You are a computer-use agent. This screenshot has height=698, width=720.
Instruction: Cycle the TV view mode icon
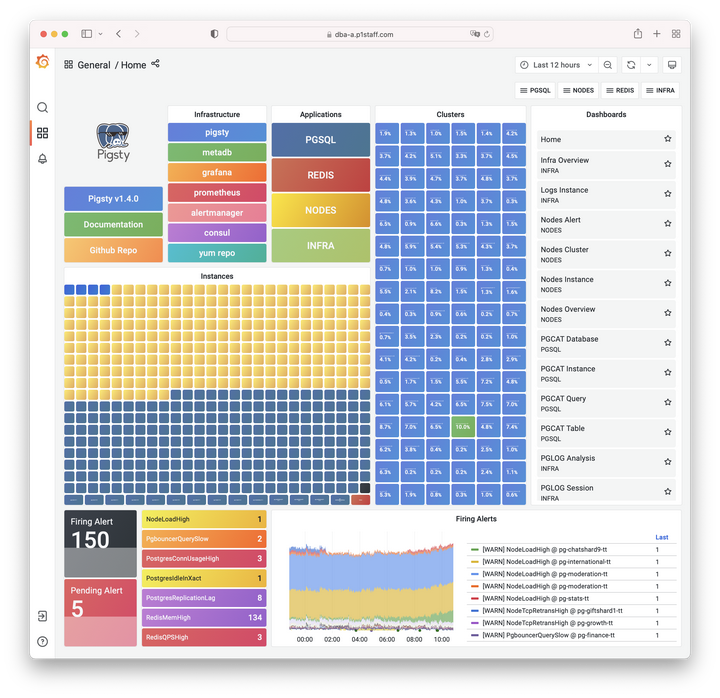(672, 65)
